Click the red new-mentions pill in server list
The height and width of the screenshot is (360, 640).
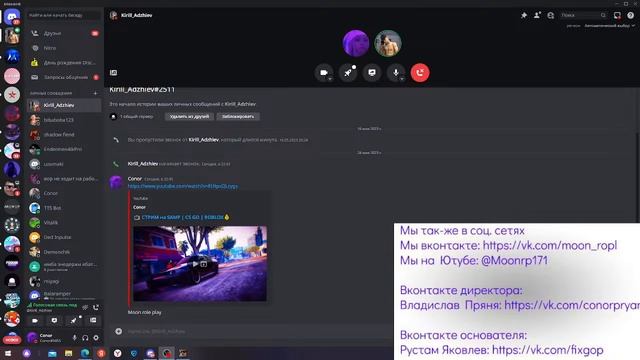point(12,340)
